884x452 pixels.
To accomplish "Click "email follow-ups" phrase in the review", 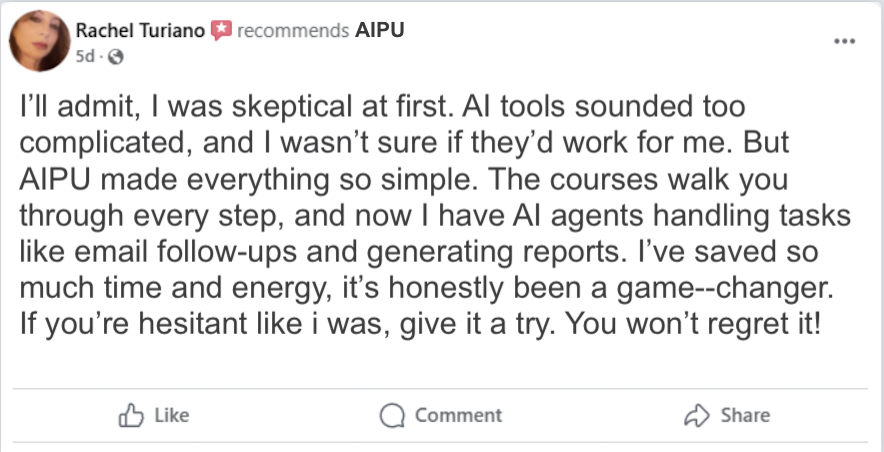I will [x=185, y=253].
